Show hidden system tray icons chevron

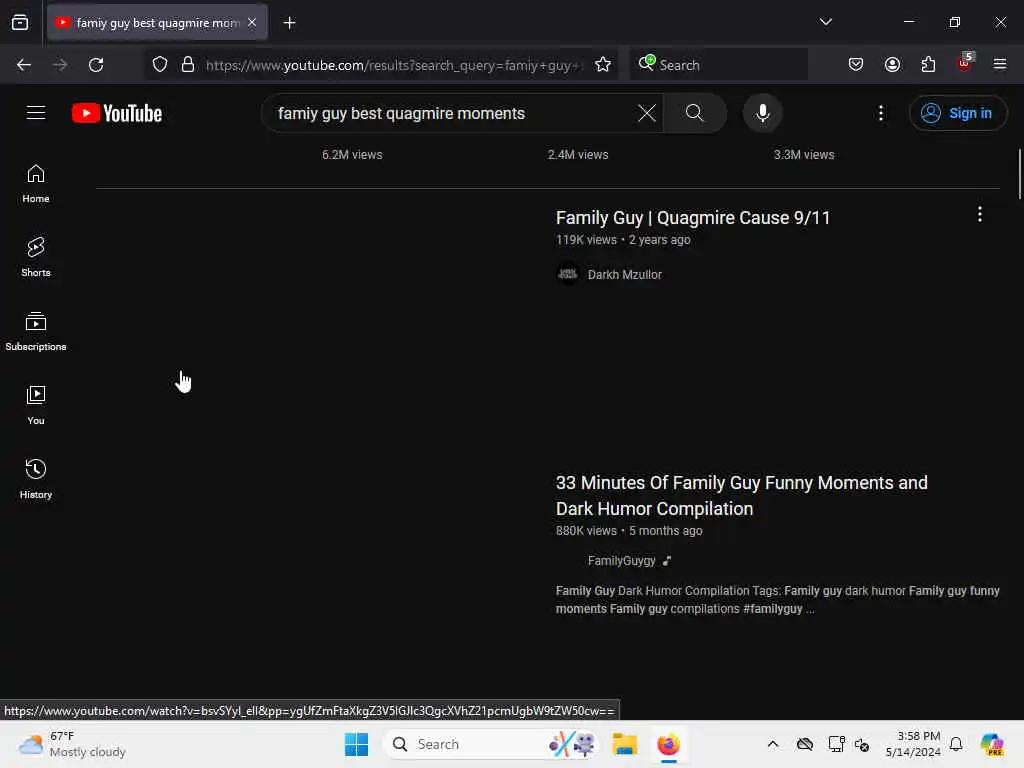click(x=773, y=744)
